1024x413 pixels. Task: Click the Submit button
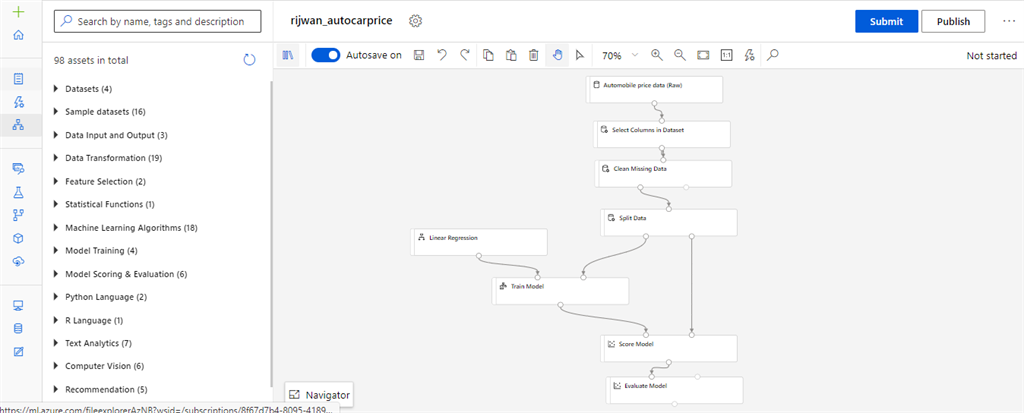(x=886, y=22)
